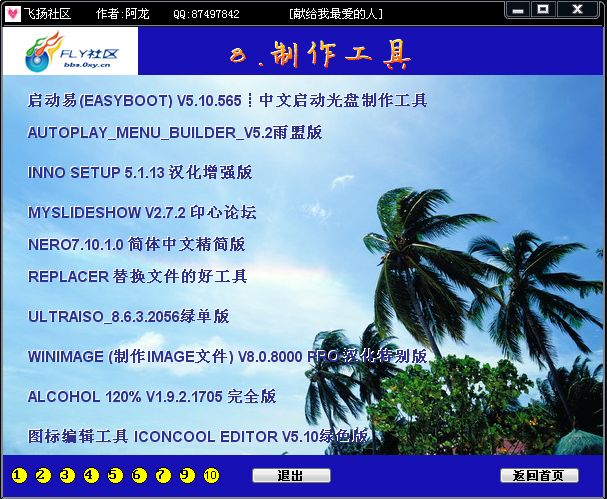Open AUTOPLAY_MENU_BUILDER_V5.2 雨盟版 entry

175,132
